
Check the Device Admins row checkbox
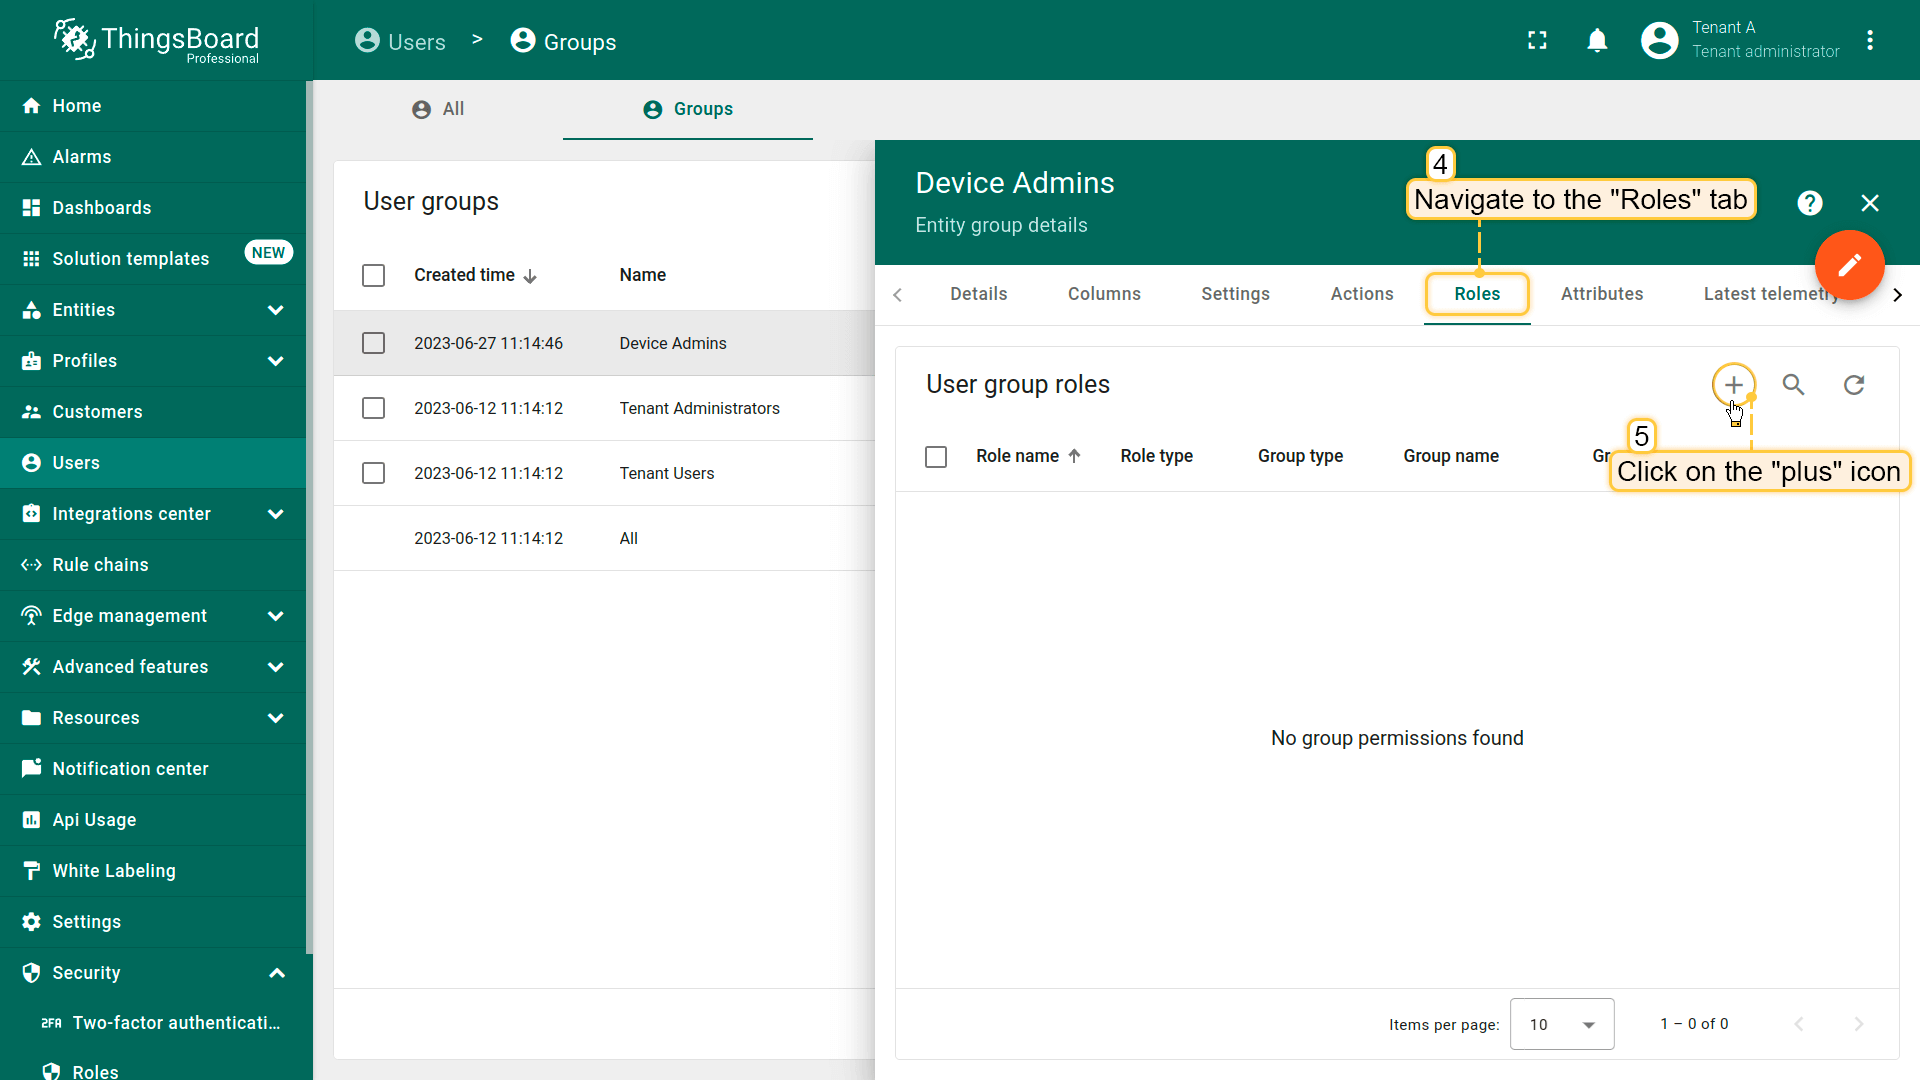click(x=373, y=343)
